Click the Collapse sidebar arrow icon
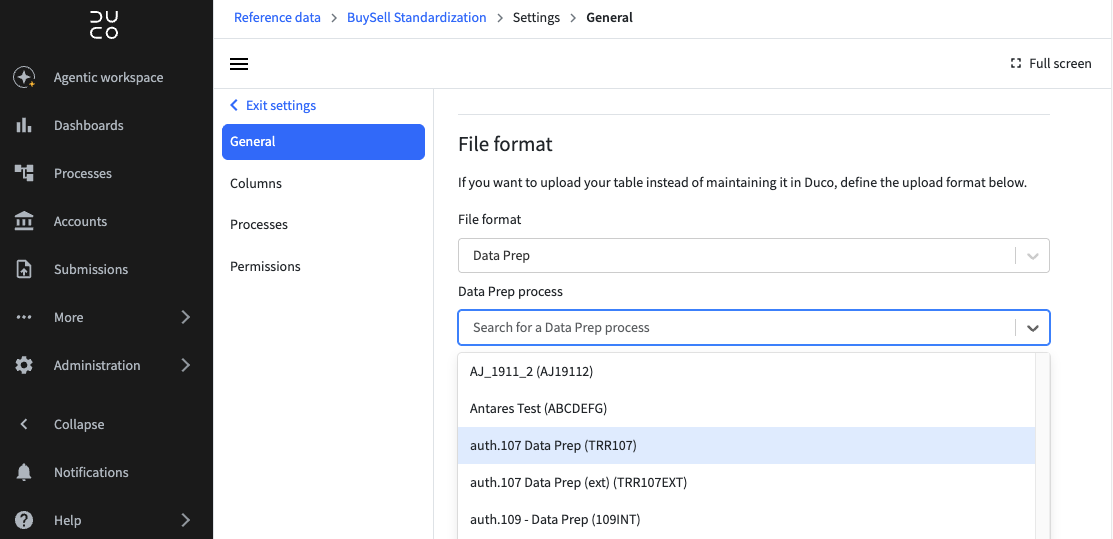The height and width of the screenshot is (539, 1113). 24,424
